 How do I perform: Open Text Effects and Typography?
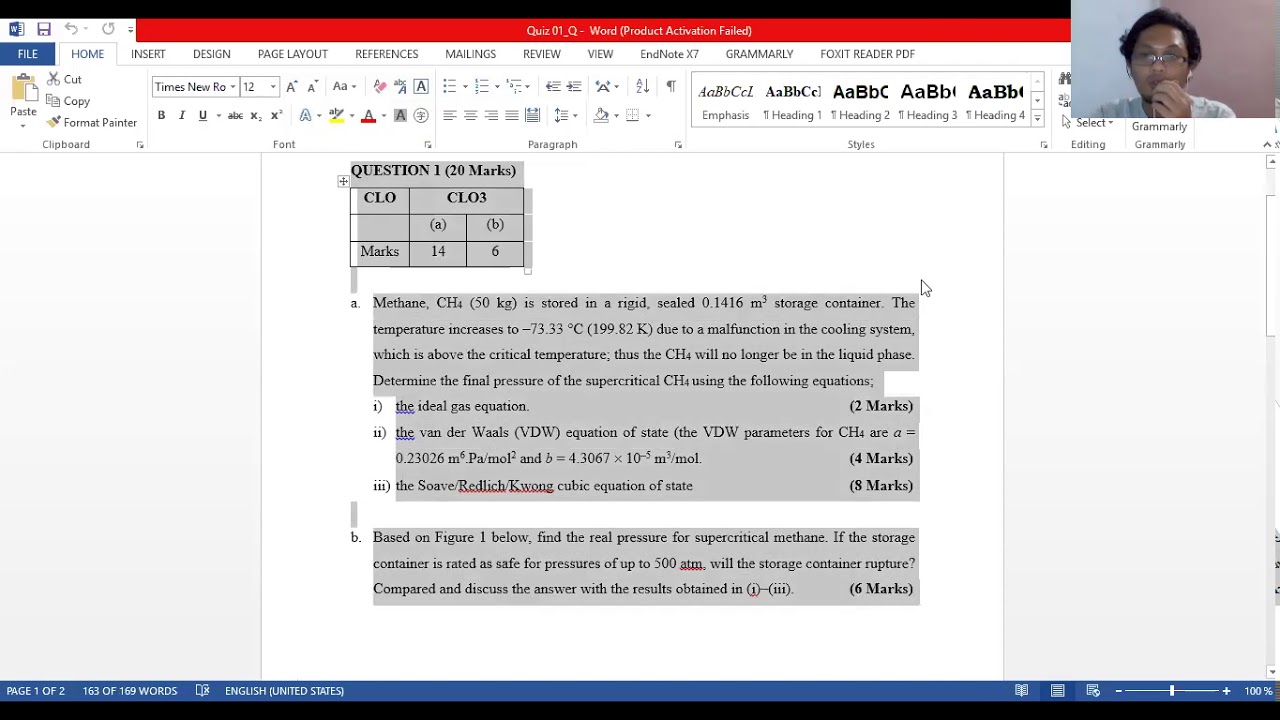tap(306, 116)
